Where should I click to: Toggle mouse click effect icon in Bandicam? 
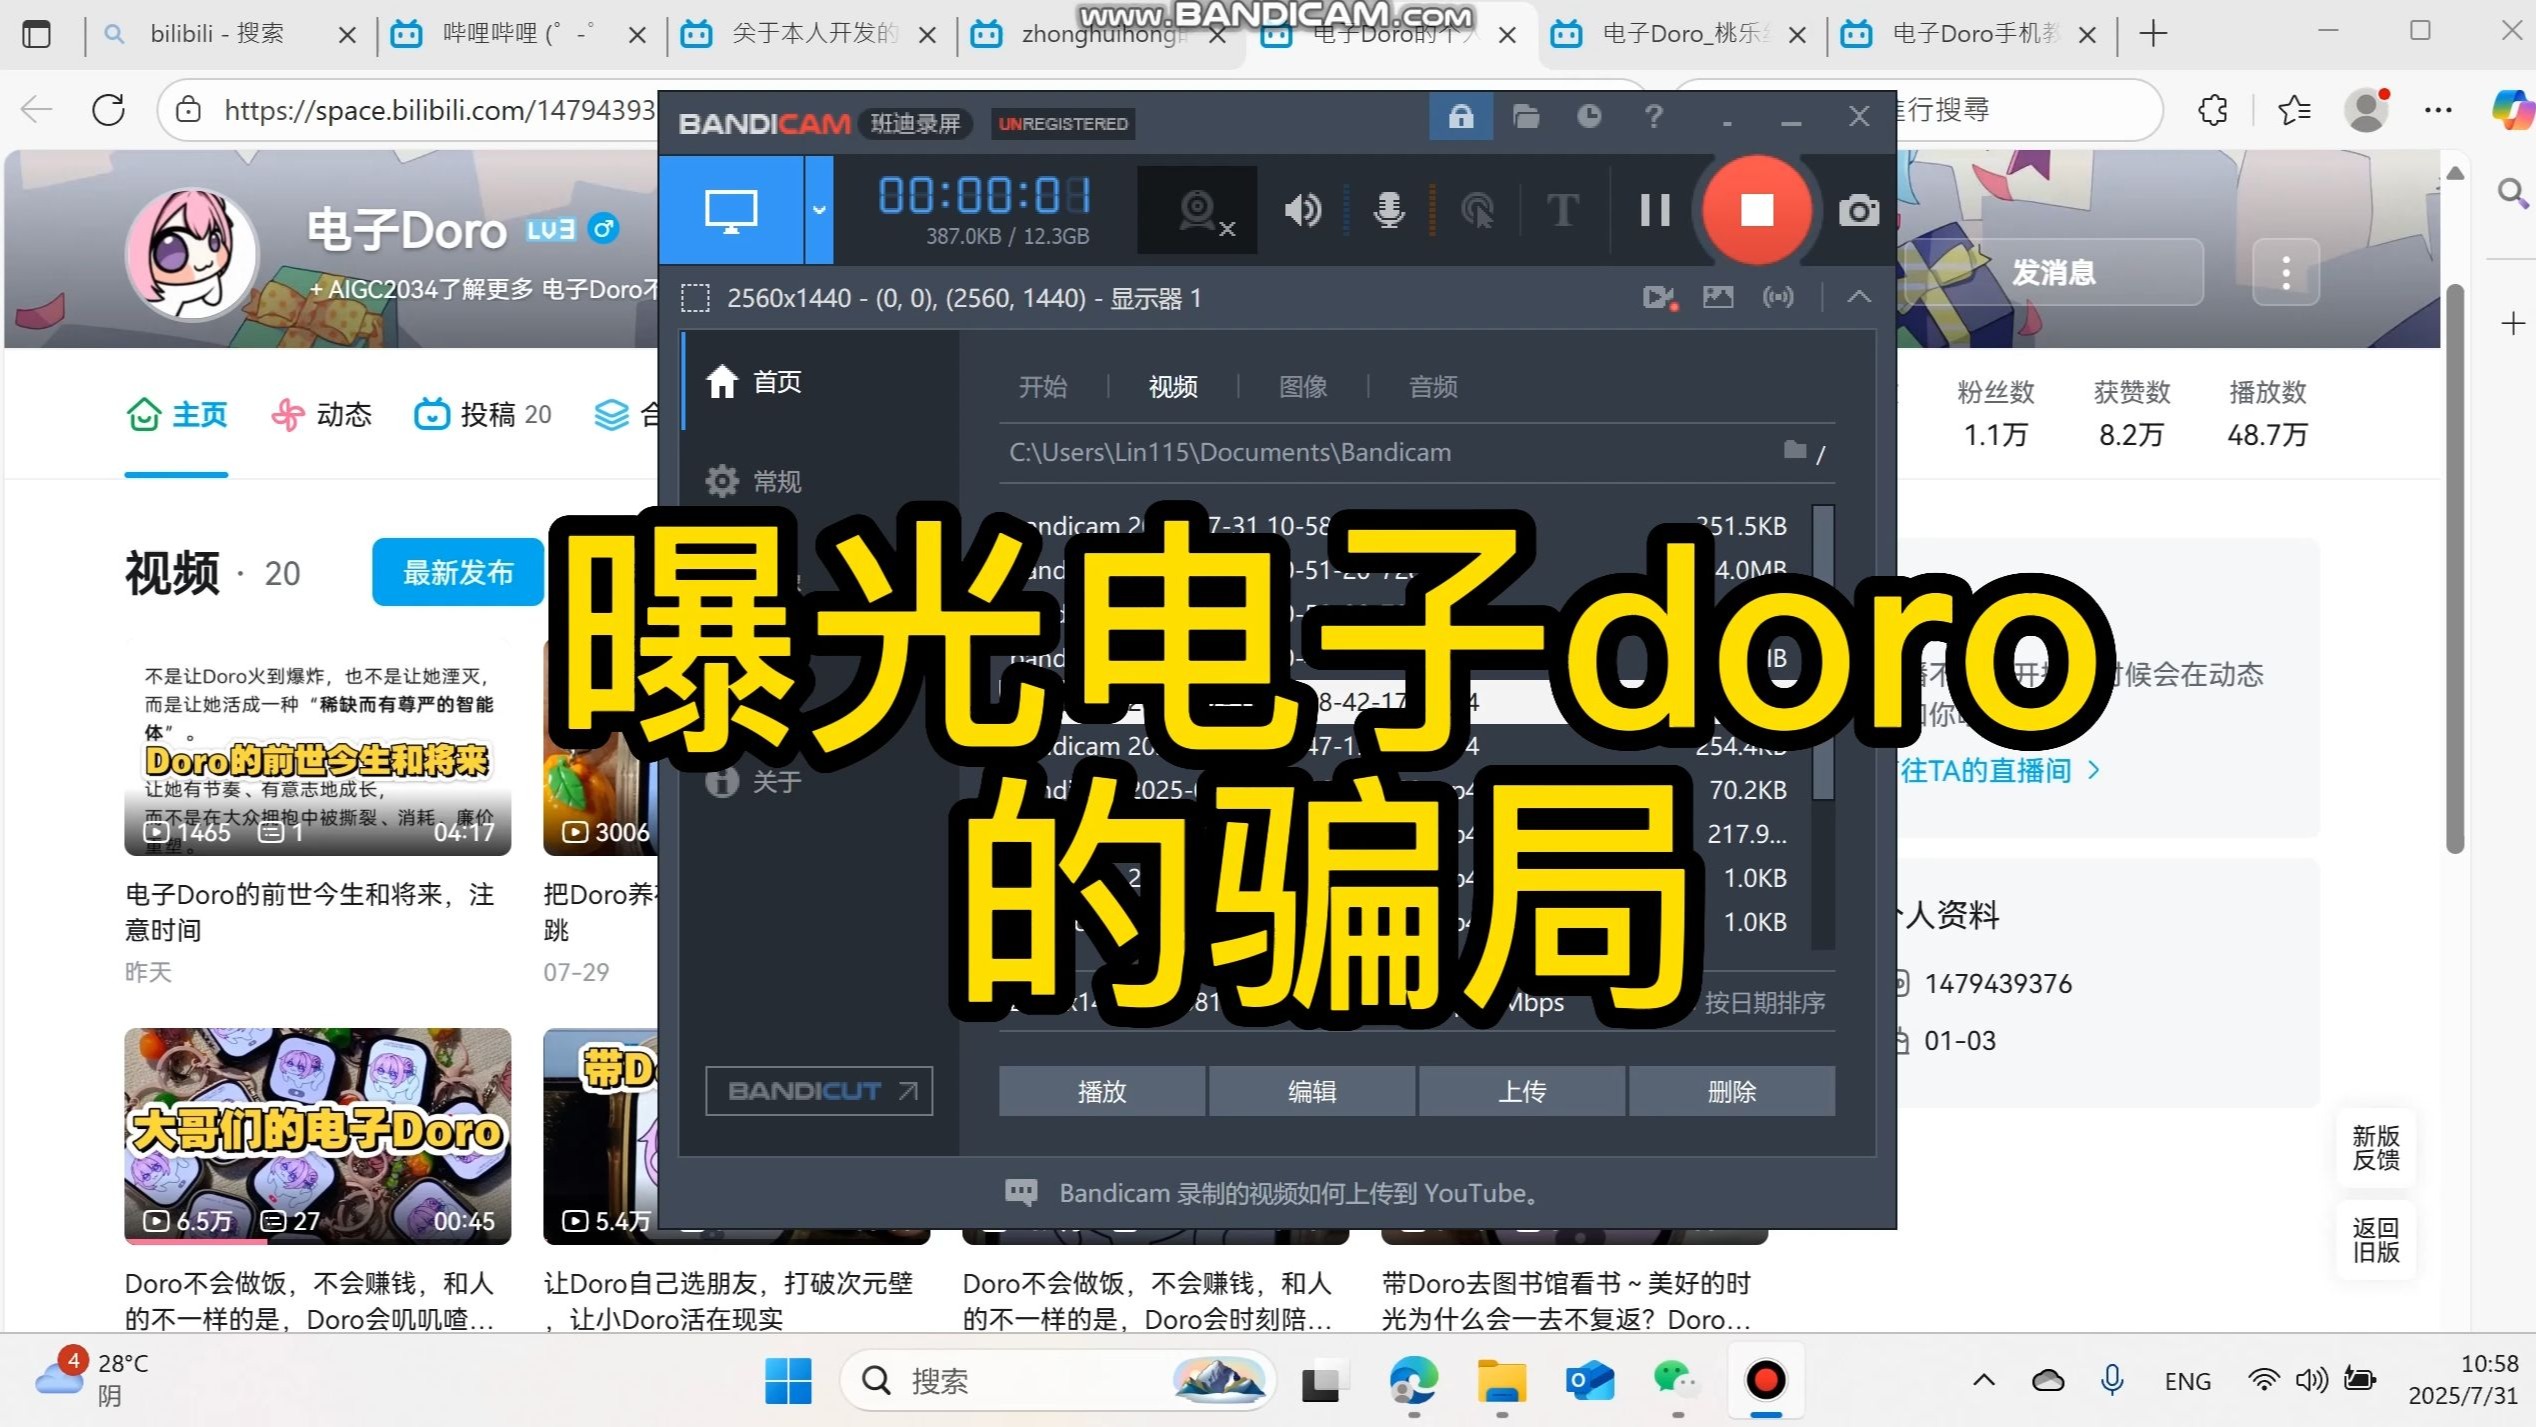(x=1477, y=210)
